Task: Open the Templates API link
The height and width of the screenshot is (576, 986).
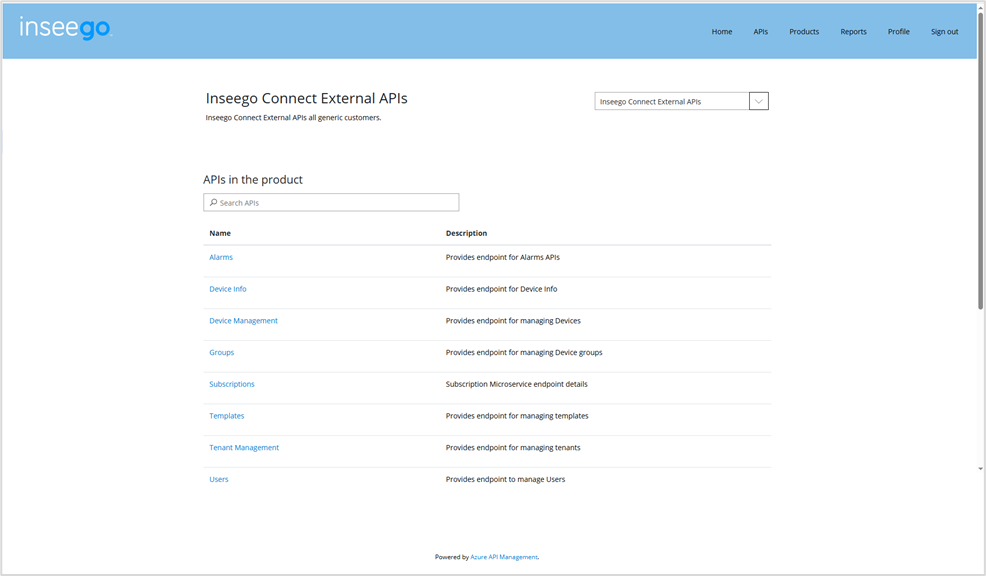Action: (x=226, y=416)
